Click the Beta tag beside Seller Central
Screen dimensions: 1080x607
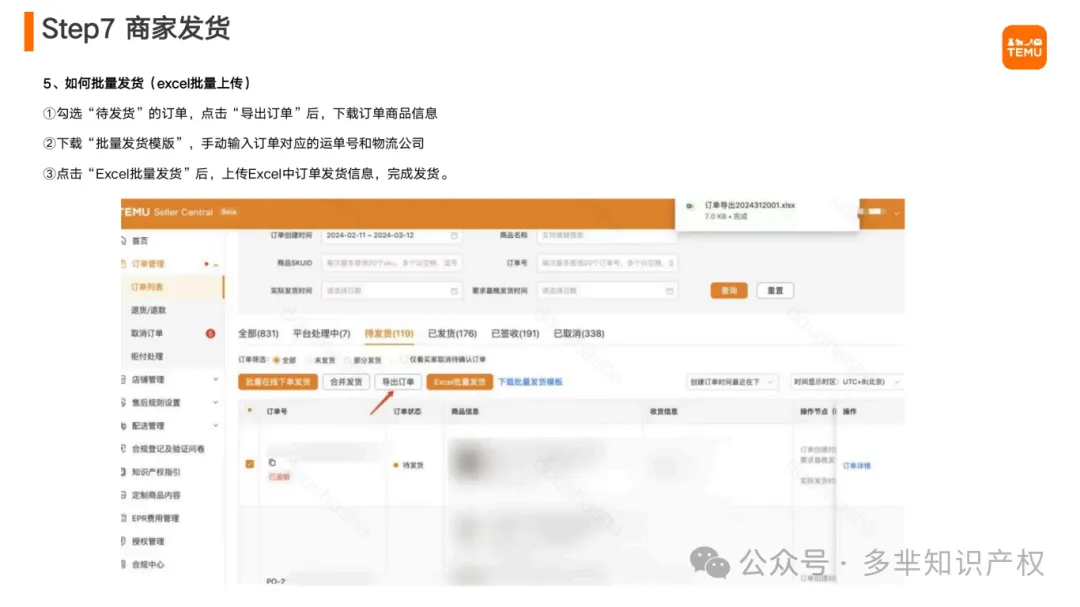(229, 212)
